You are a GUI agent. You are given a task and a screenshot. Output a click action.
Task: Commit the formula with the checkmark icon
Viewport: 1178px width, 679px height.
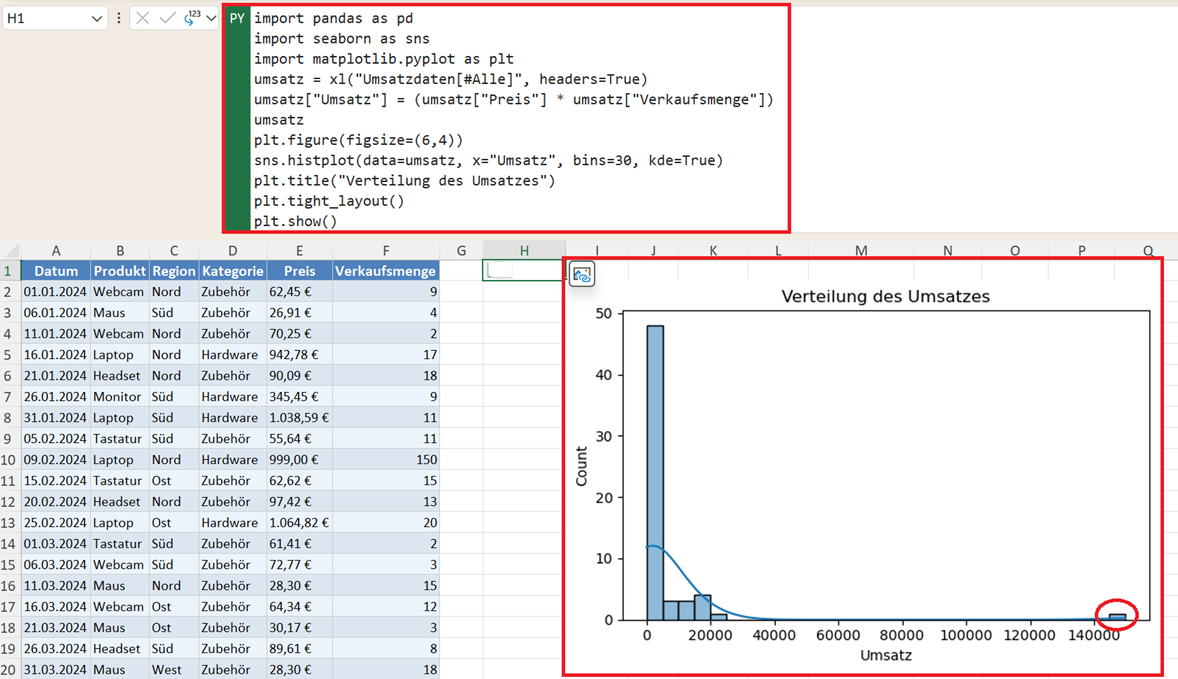click(167, 18)
